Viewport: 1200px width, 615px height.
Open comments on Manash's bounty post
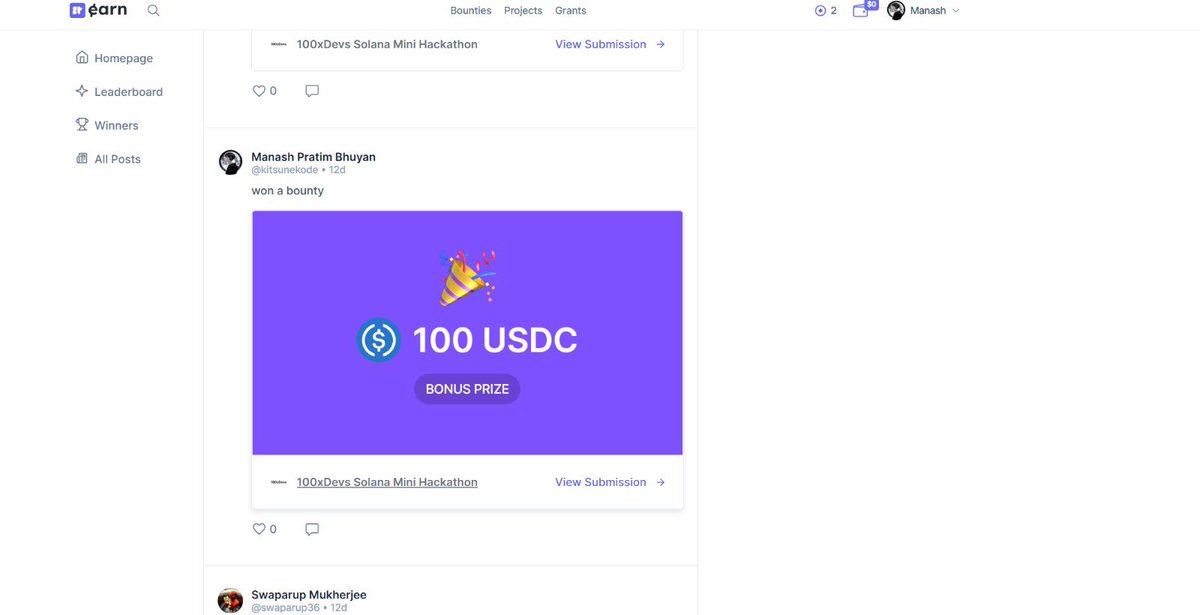click(x=312, y=529)
